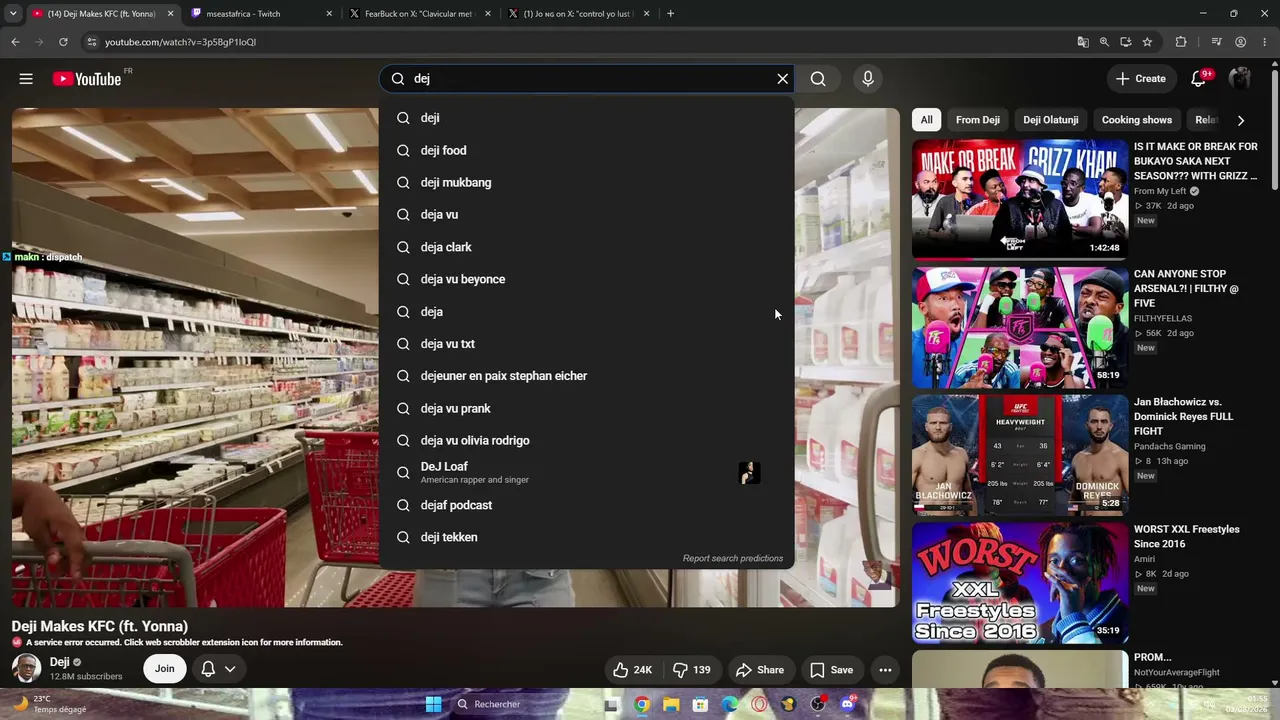This screenshot has width=1280, height=720.
Task: Open the Chrome profile icon
Action: [x=1241, y=42]
